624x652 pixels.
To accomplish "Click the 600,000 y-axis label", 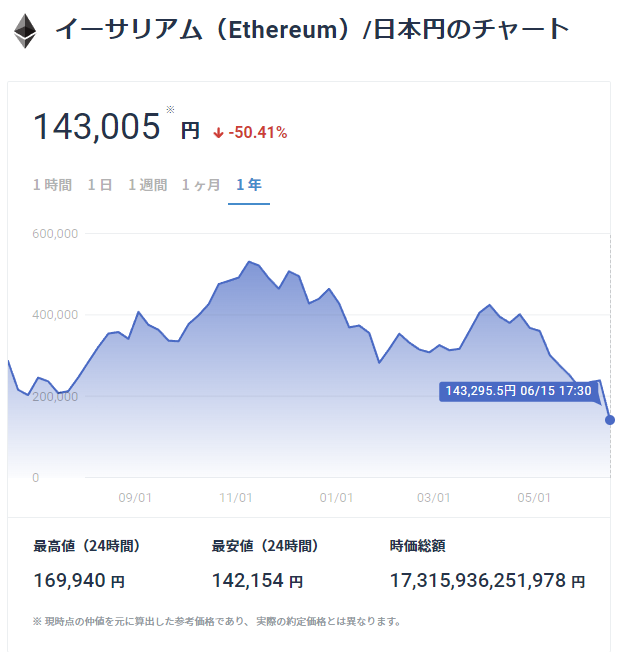I will [55, 234].
